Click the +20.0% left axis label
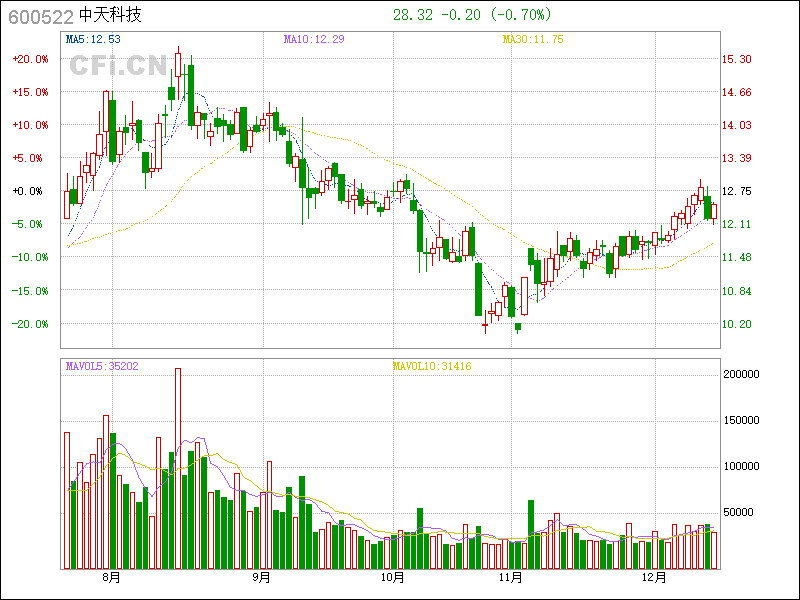 coord(30,59)
